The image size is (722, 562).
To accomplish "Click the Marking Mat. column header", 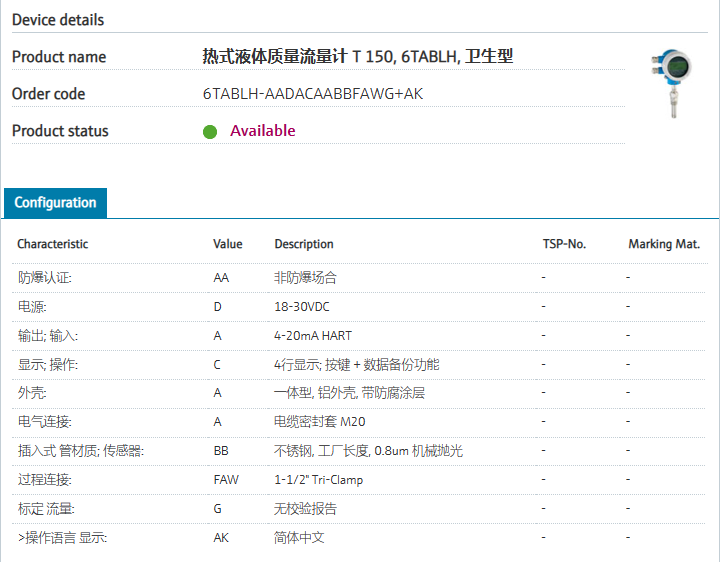I will click(664, 244).
